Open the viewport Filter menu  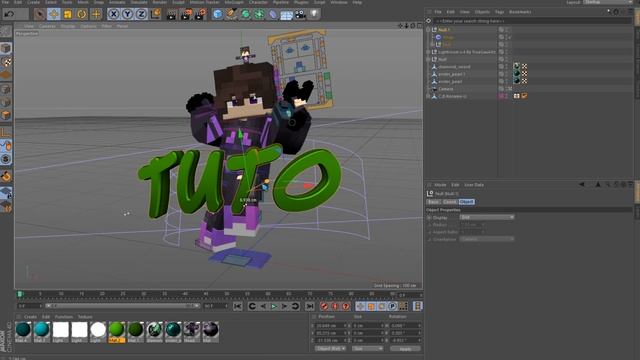(106, 26)
